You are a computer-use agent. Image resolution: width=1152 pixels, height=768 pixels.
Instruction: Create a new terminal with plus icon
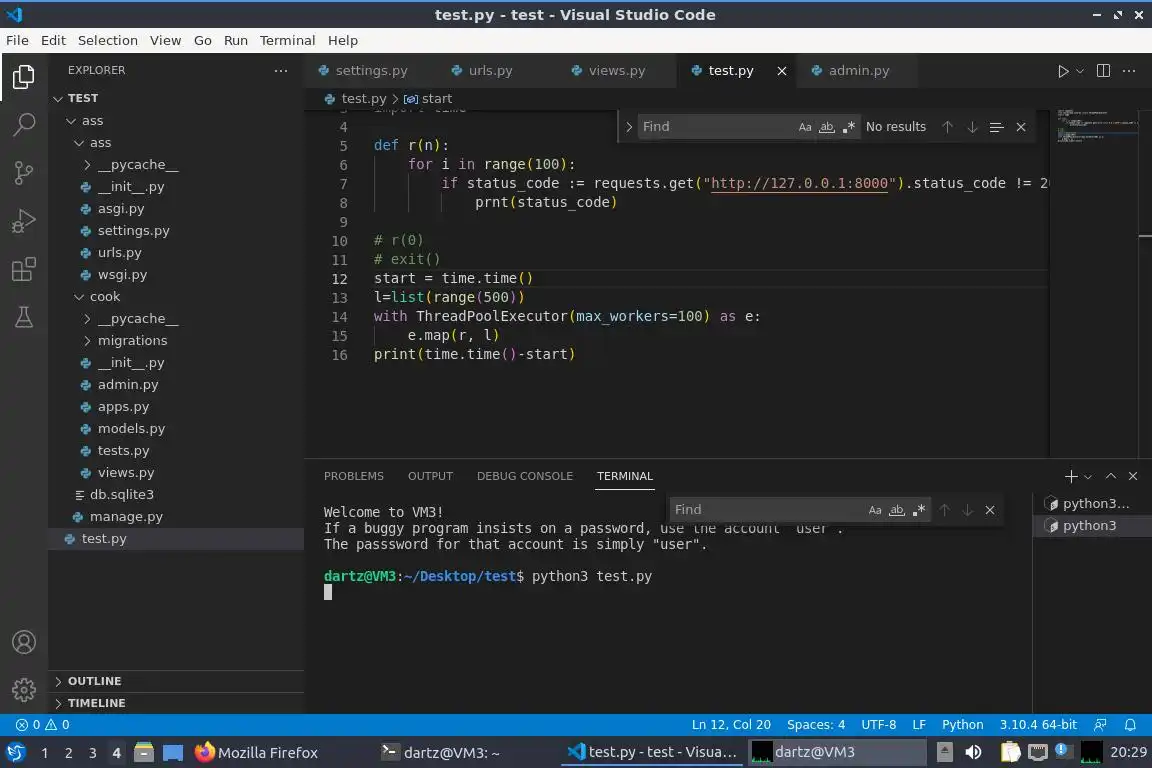pos(1070,476)
